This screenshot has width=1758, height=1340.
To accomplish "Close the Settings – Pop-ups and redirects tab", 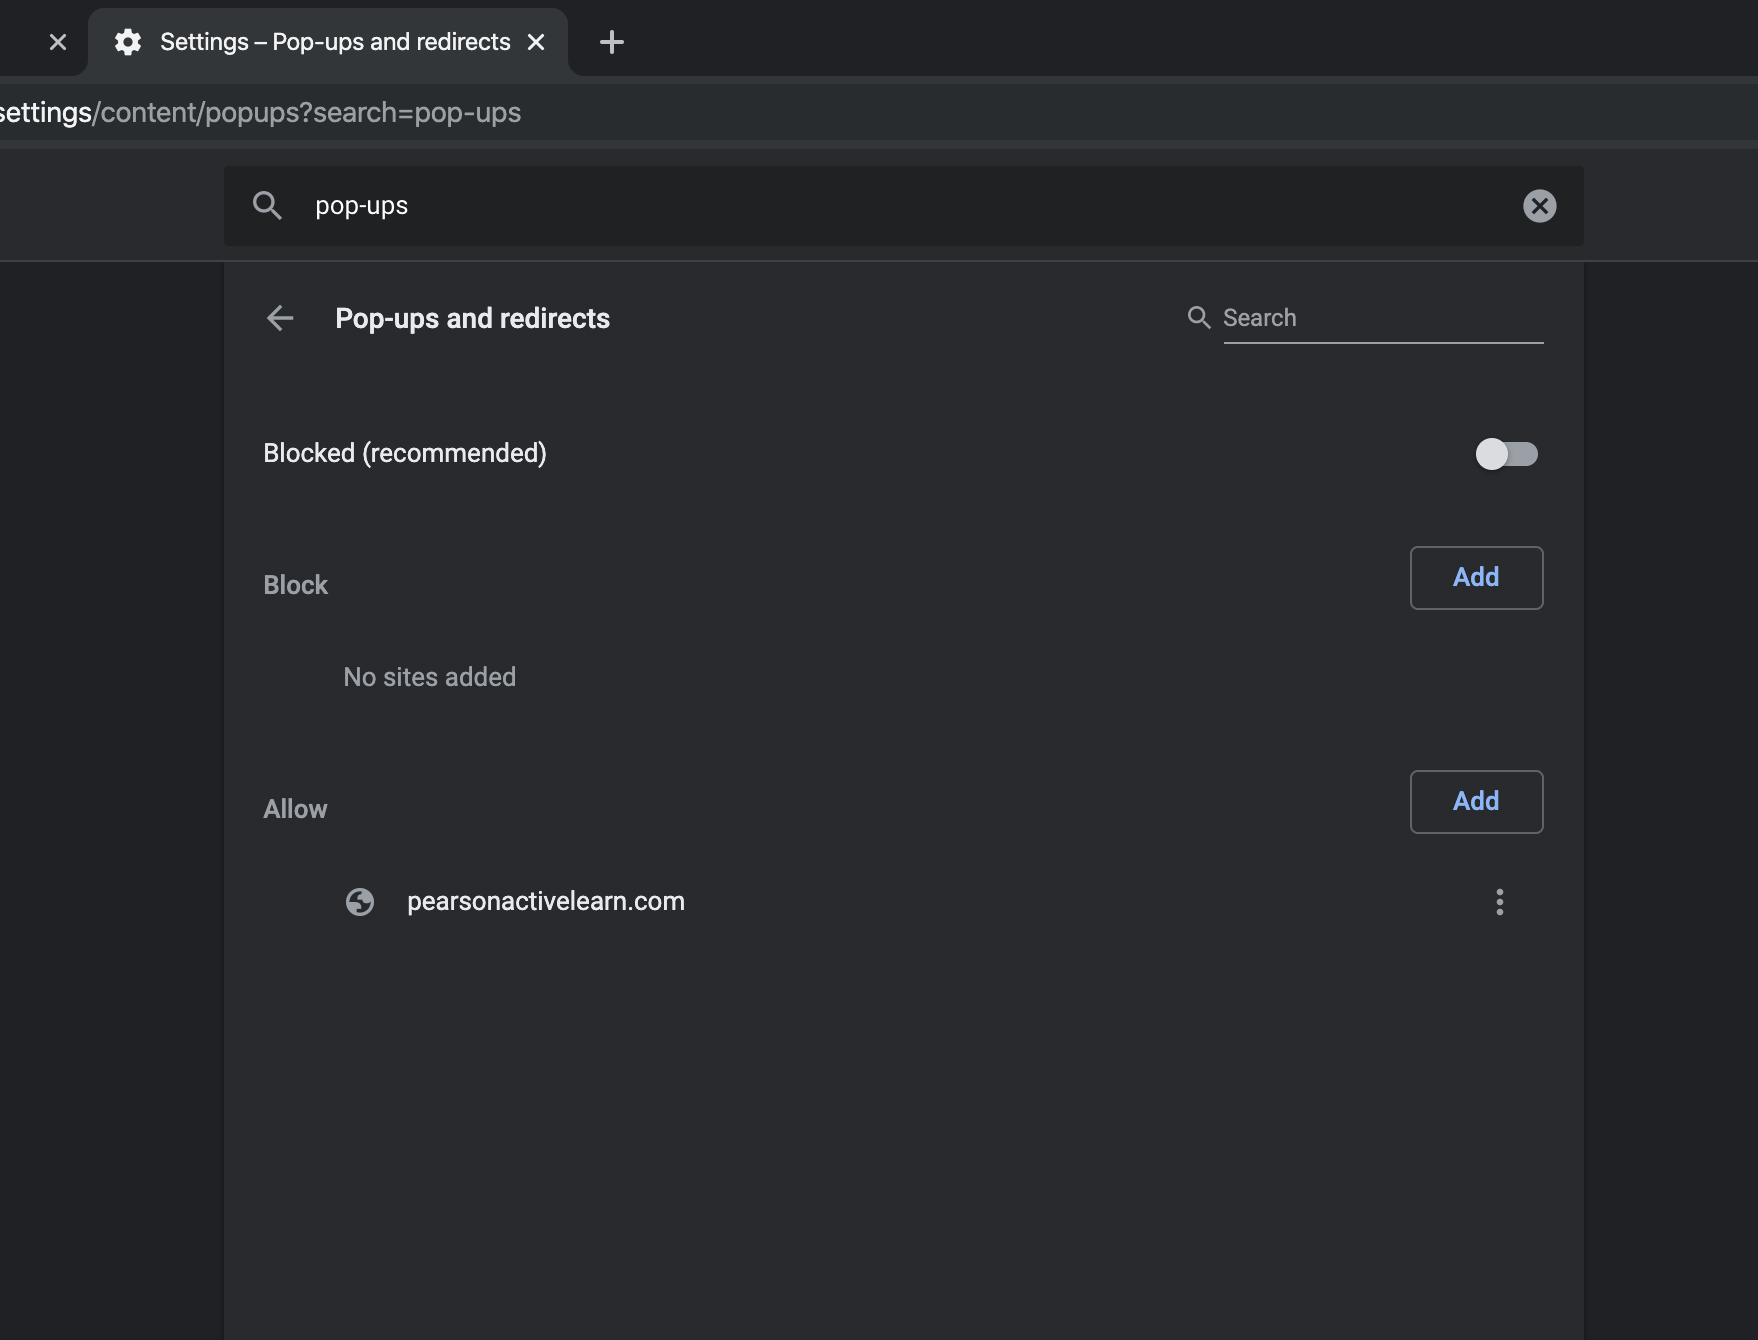I will (536, 42).
